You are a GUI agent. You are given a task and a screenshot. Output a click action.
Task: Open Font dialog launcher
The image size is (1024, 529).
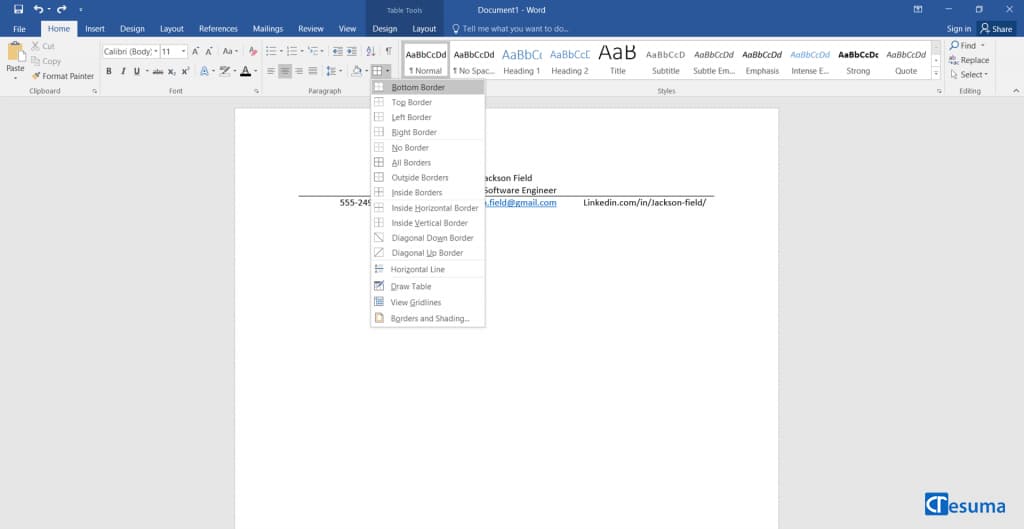256,91
